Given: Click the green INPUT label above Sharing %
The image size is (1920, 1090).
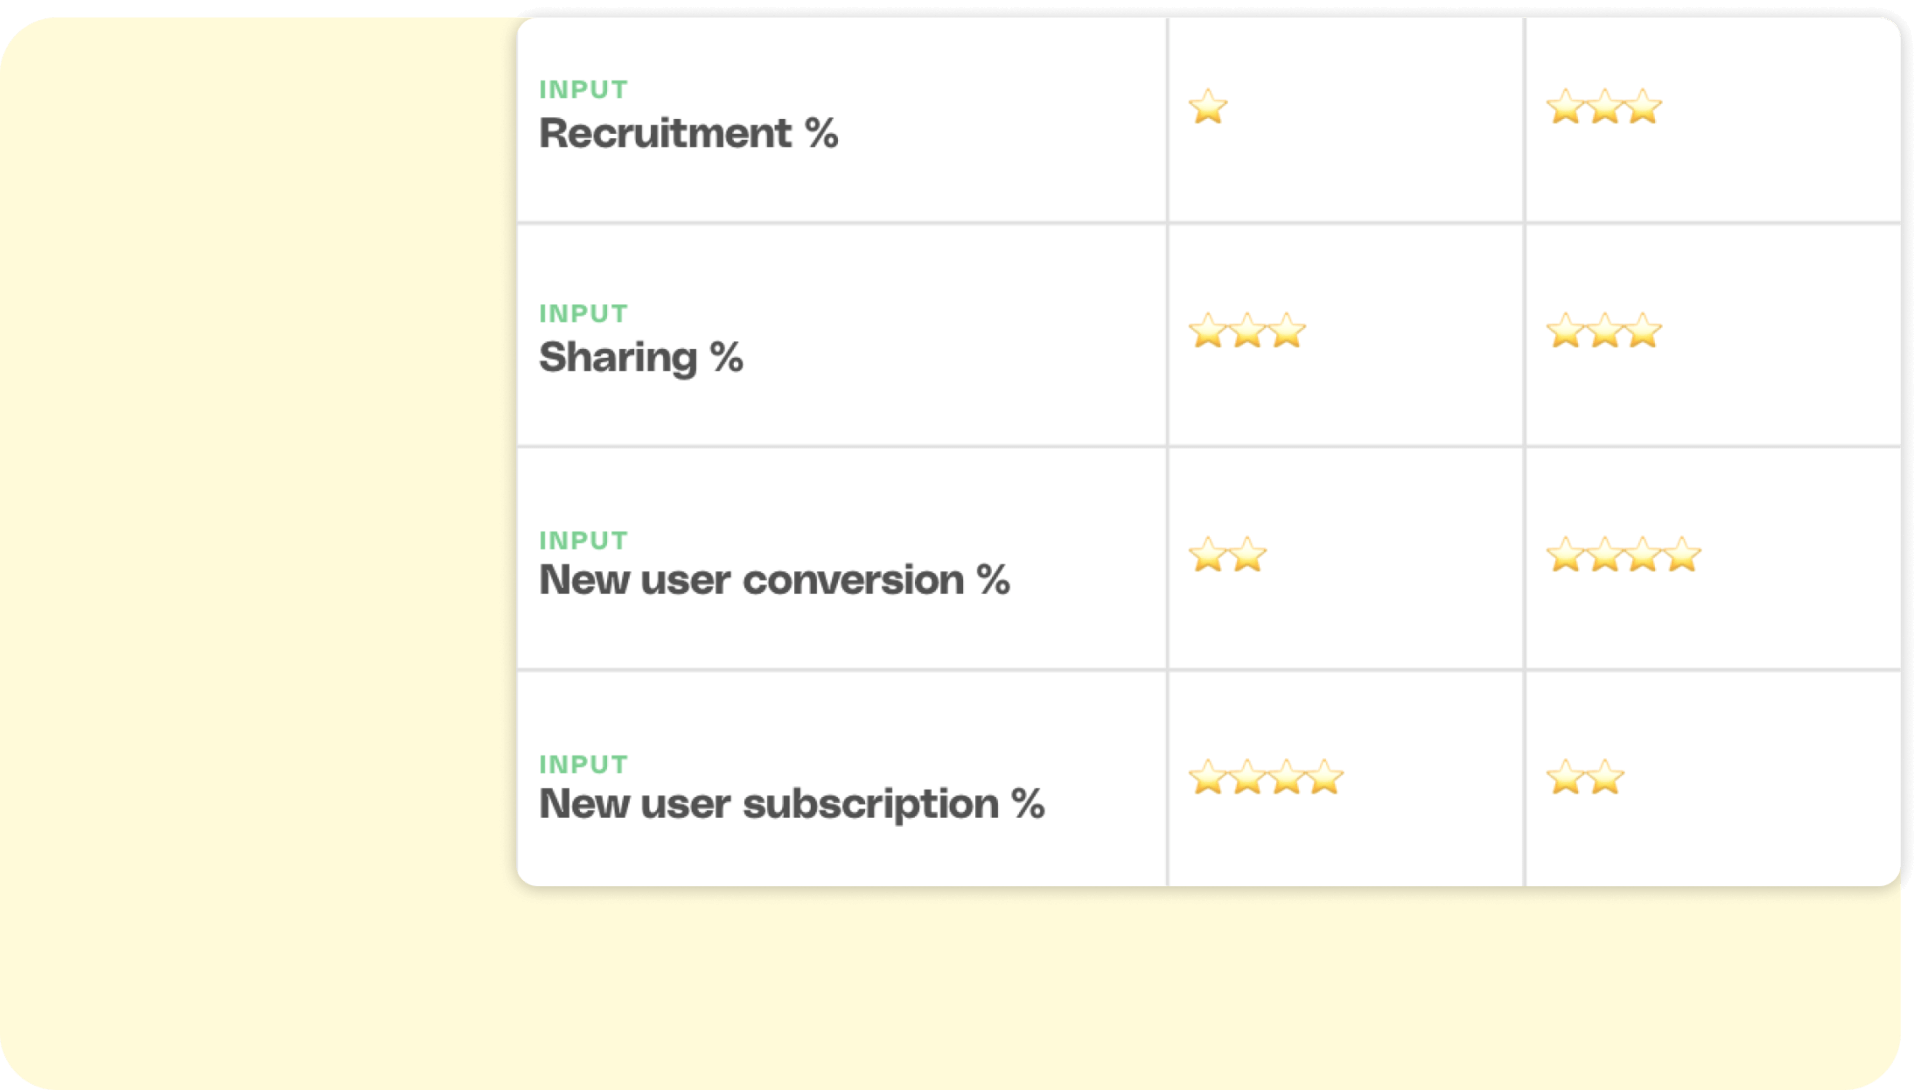Looking at the screenshot, I should 583,313.
